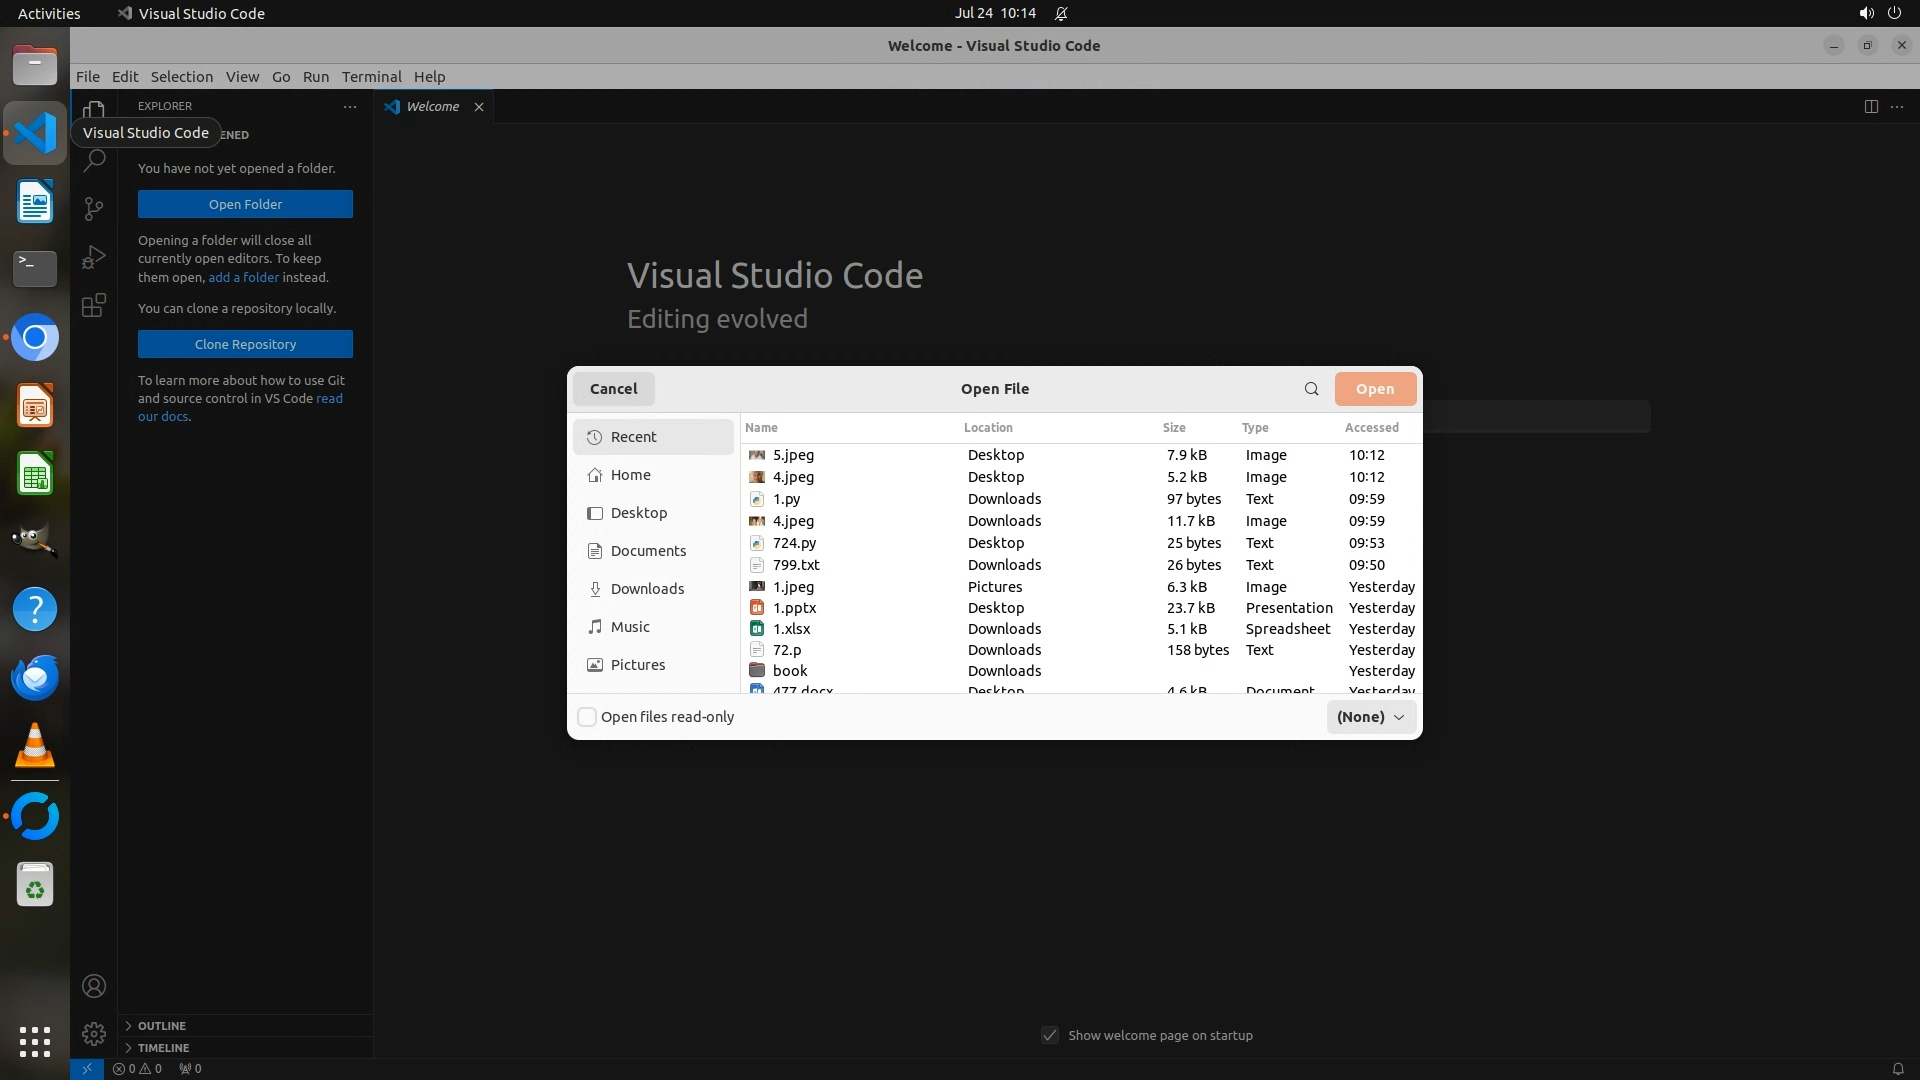Screen dimensions: 1920x1080
Task: Select Downloads in file dialog sidebar
Action: (x=647, y=589)
